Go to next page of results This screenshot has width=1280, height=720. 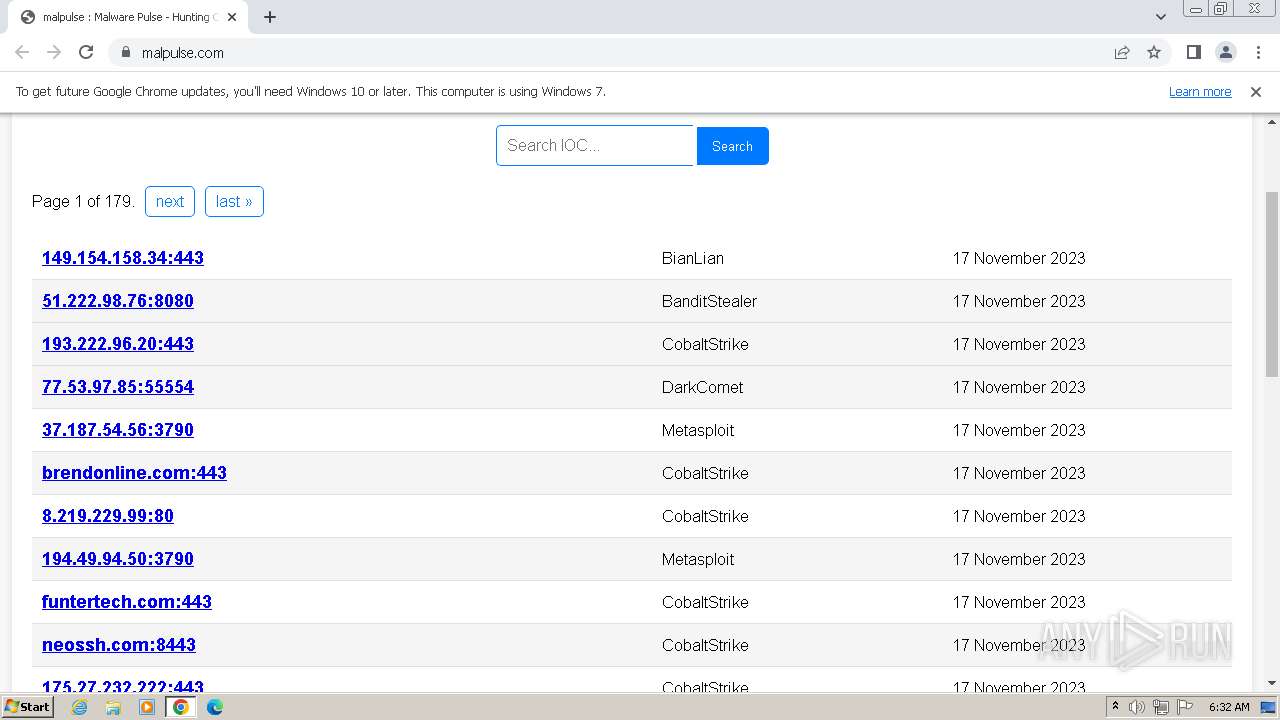click(x=170, y=201)
